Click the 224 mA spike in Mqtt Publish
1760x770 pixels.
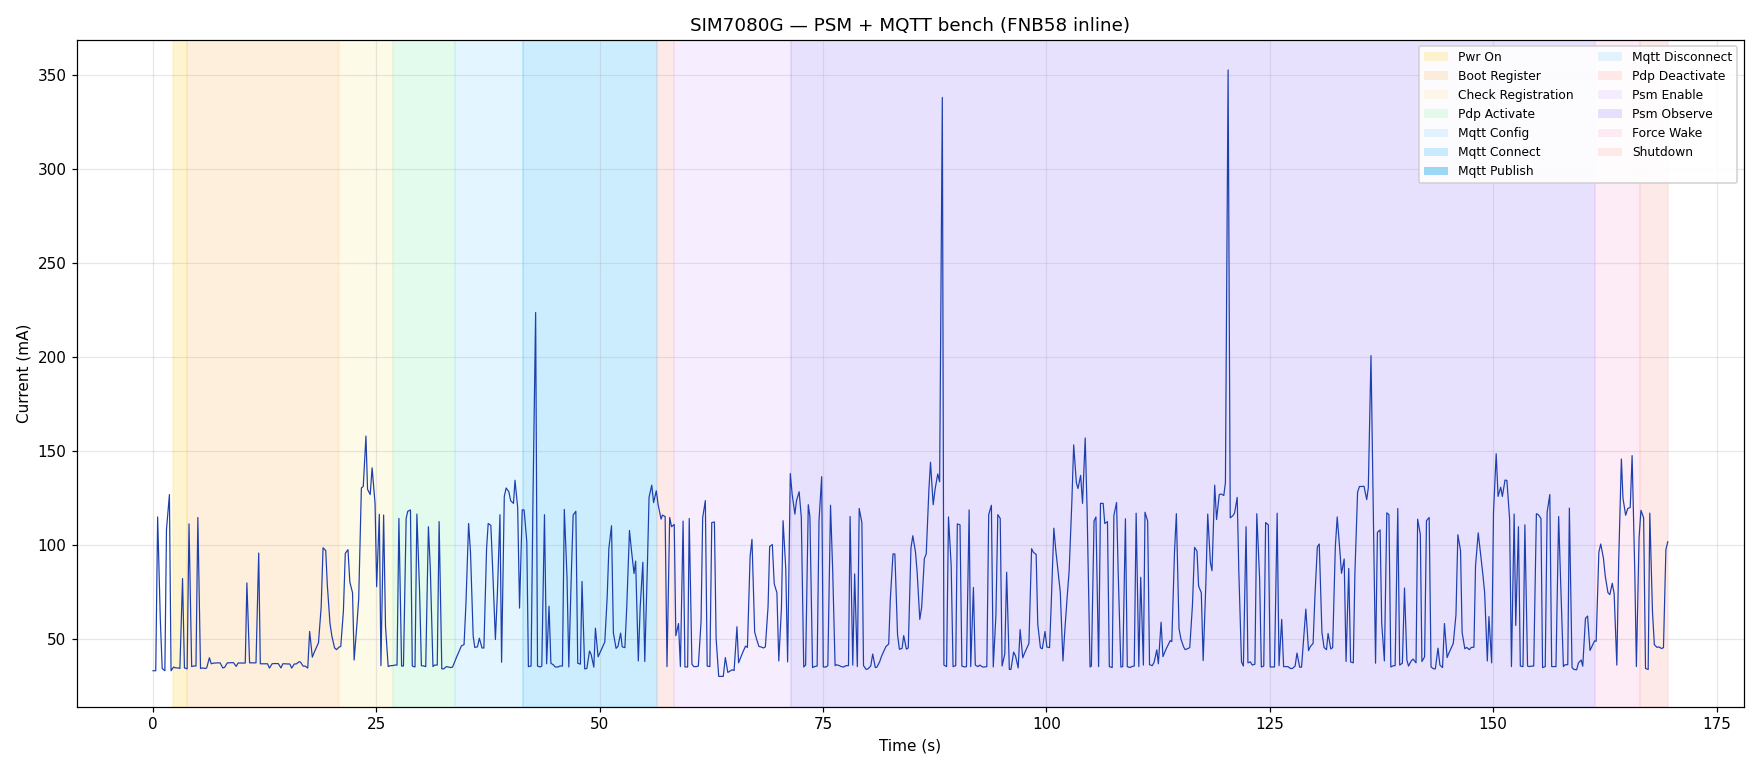click(x=535, y=313)
